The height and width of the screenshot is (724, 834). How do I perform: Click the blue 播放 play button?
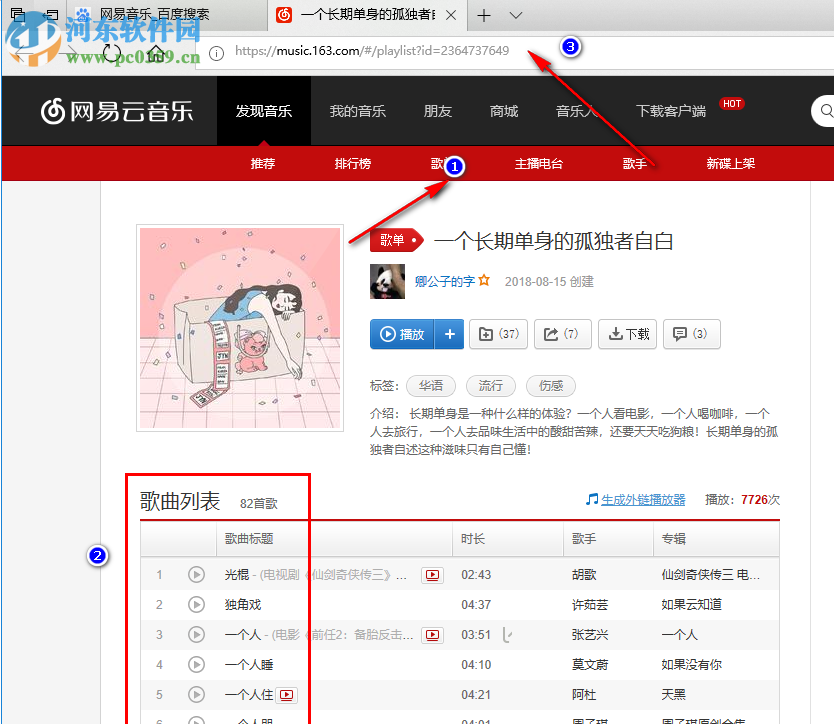[x=404, y=334]
